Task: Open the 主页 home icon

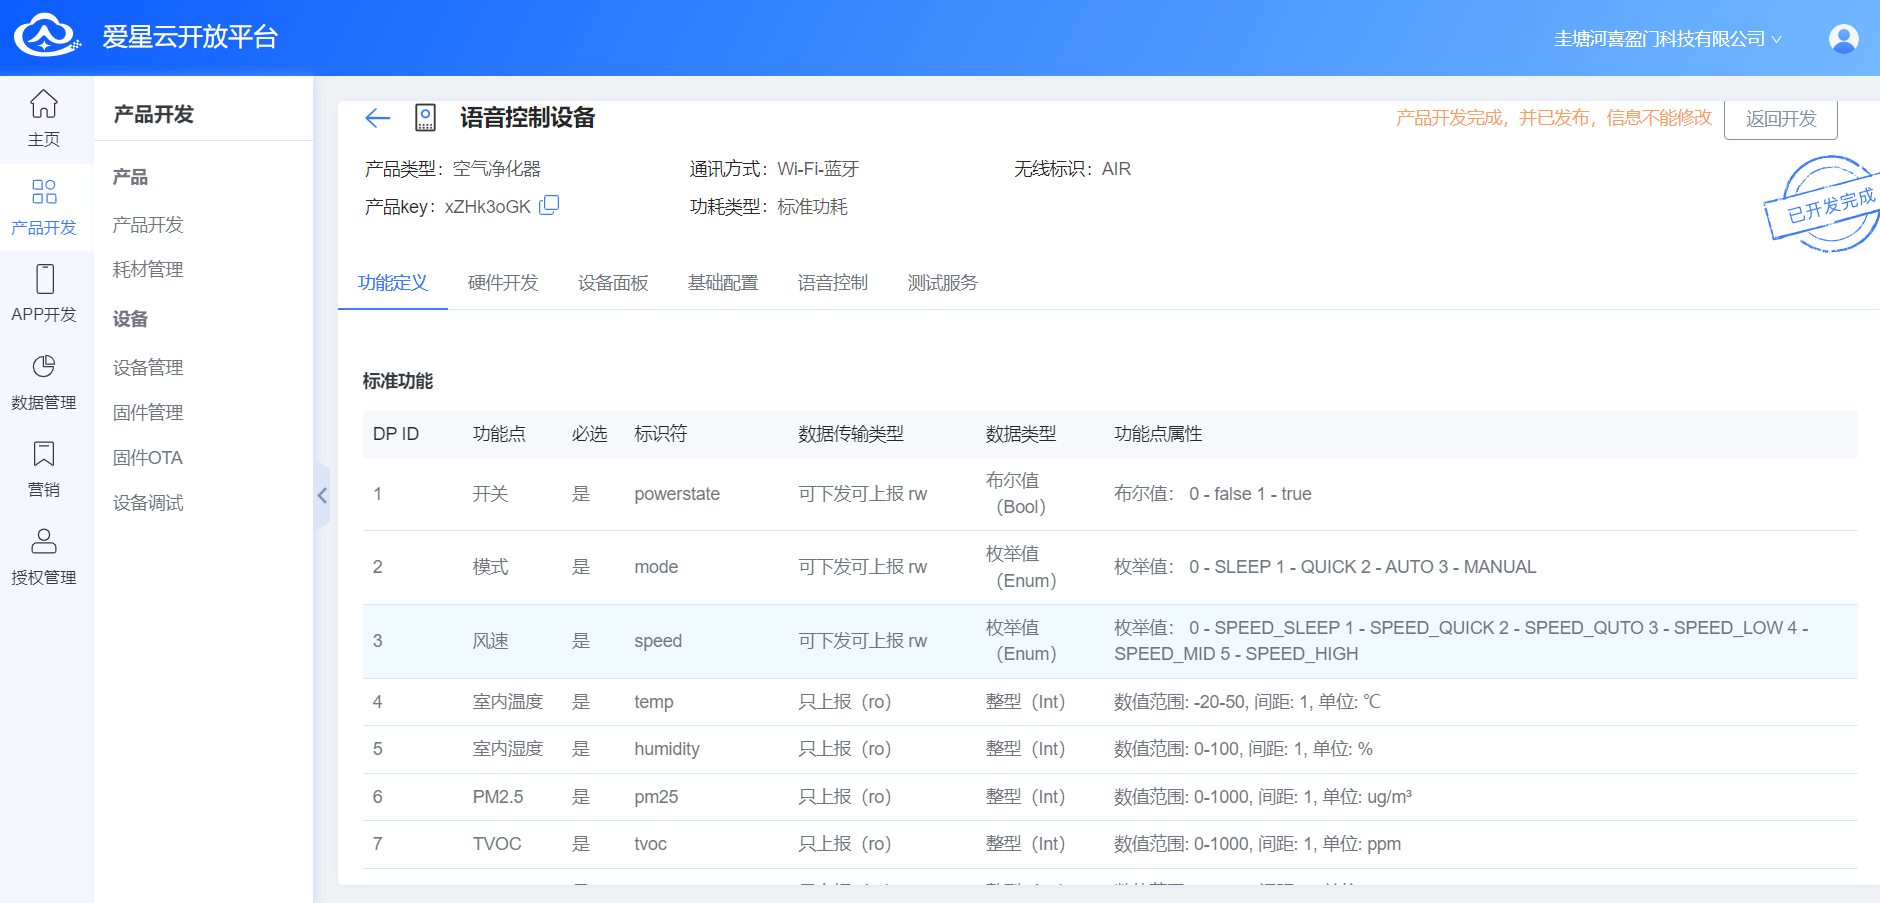Action: click(x=44, y=104)
